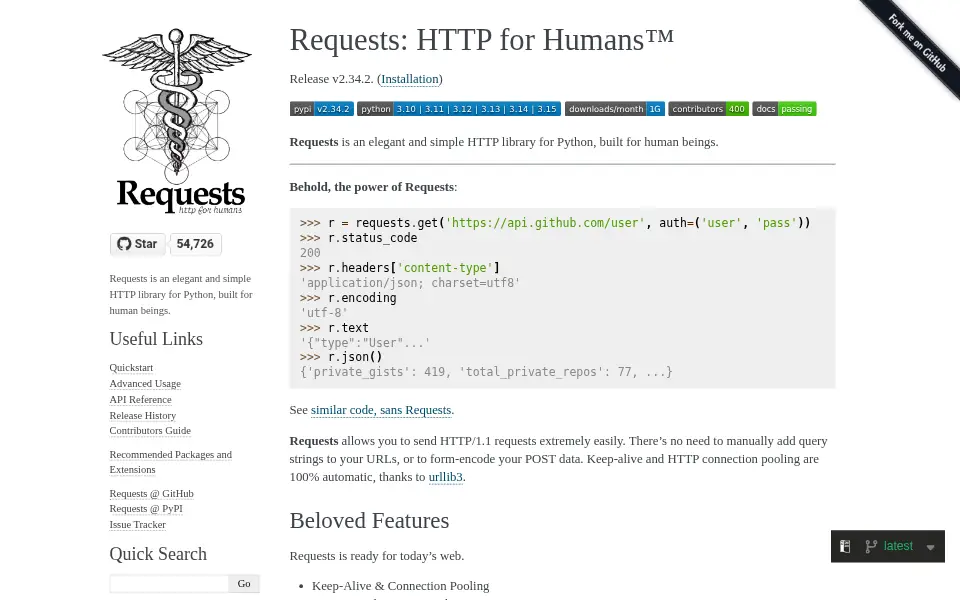Click the git branch icon beside latest
Screen dimensions: 960x600
click(871, 546)
